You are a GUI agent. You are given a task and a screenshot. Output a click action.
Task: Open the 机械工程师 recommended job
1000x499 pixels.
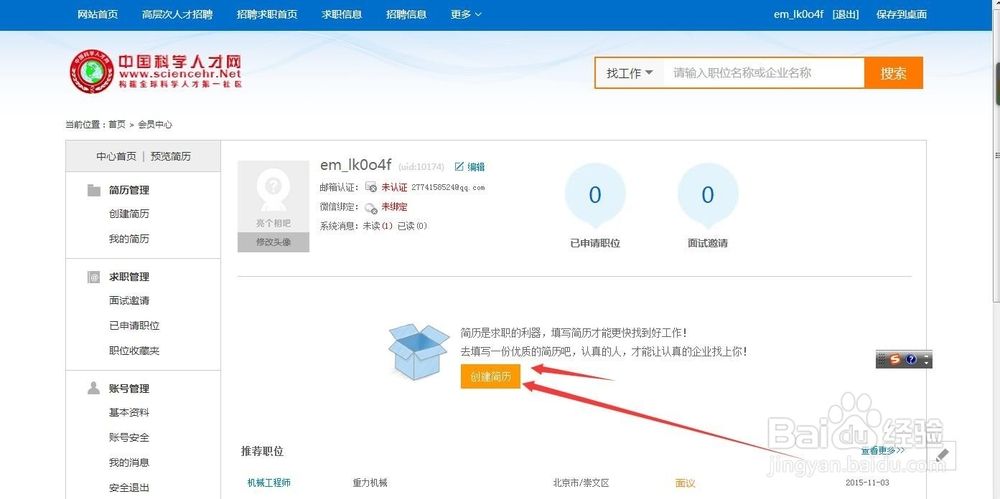(268, 483)
